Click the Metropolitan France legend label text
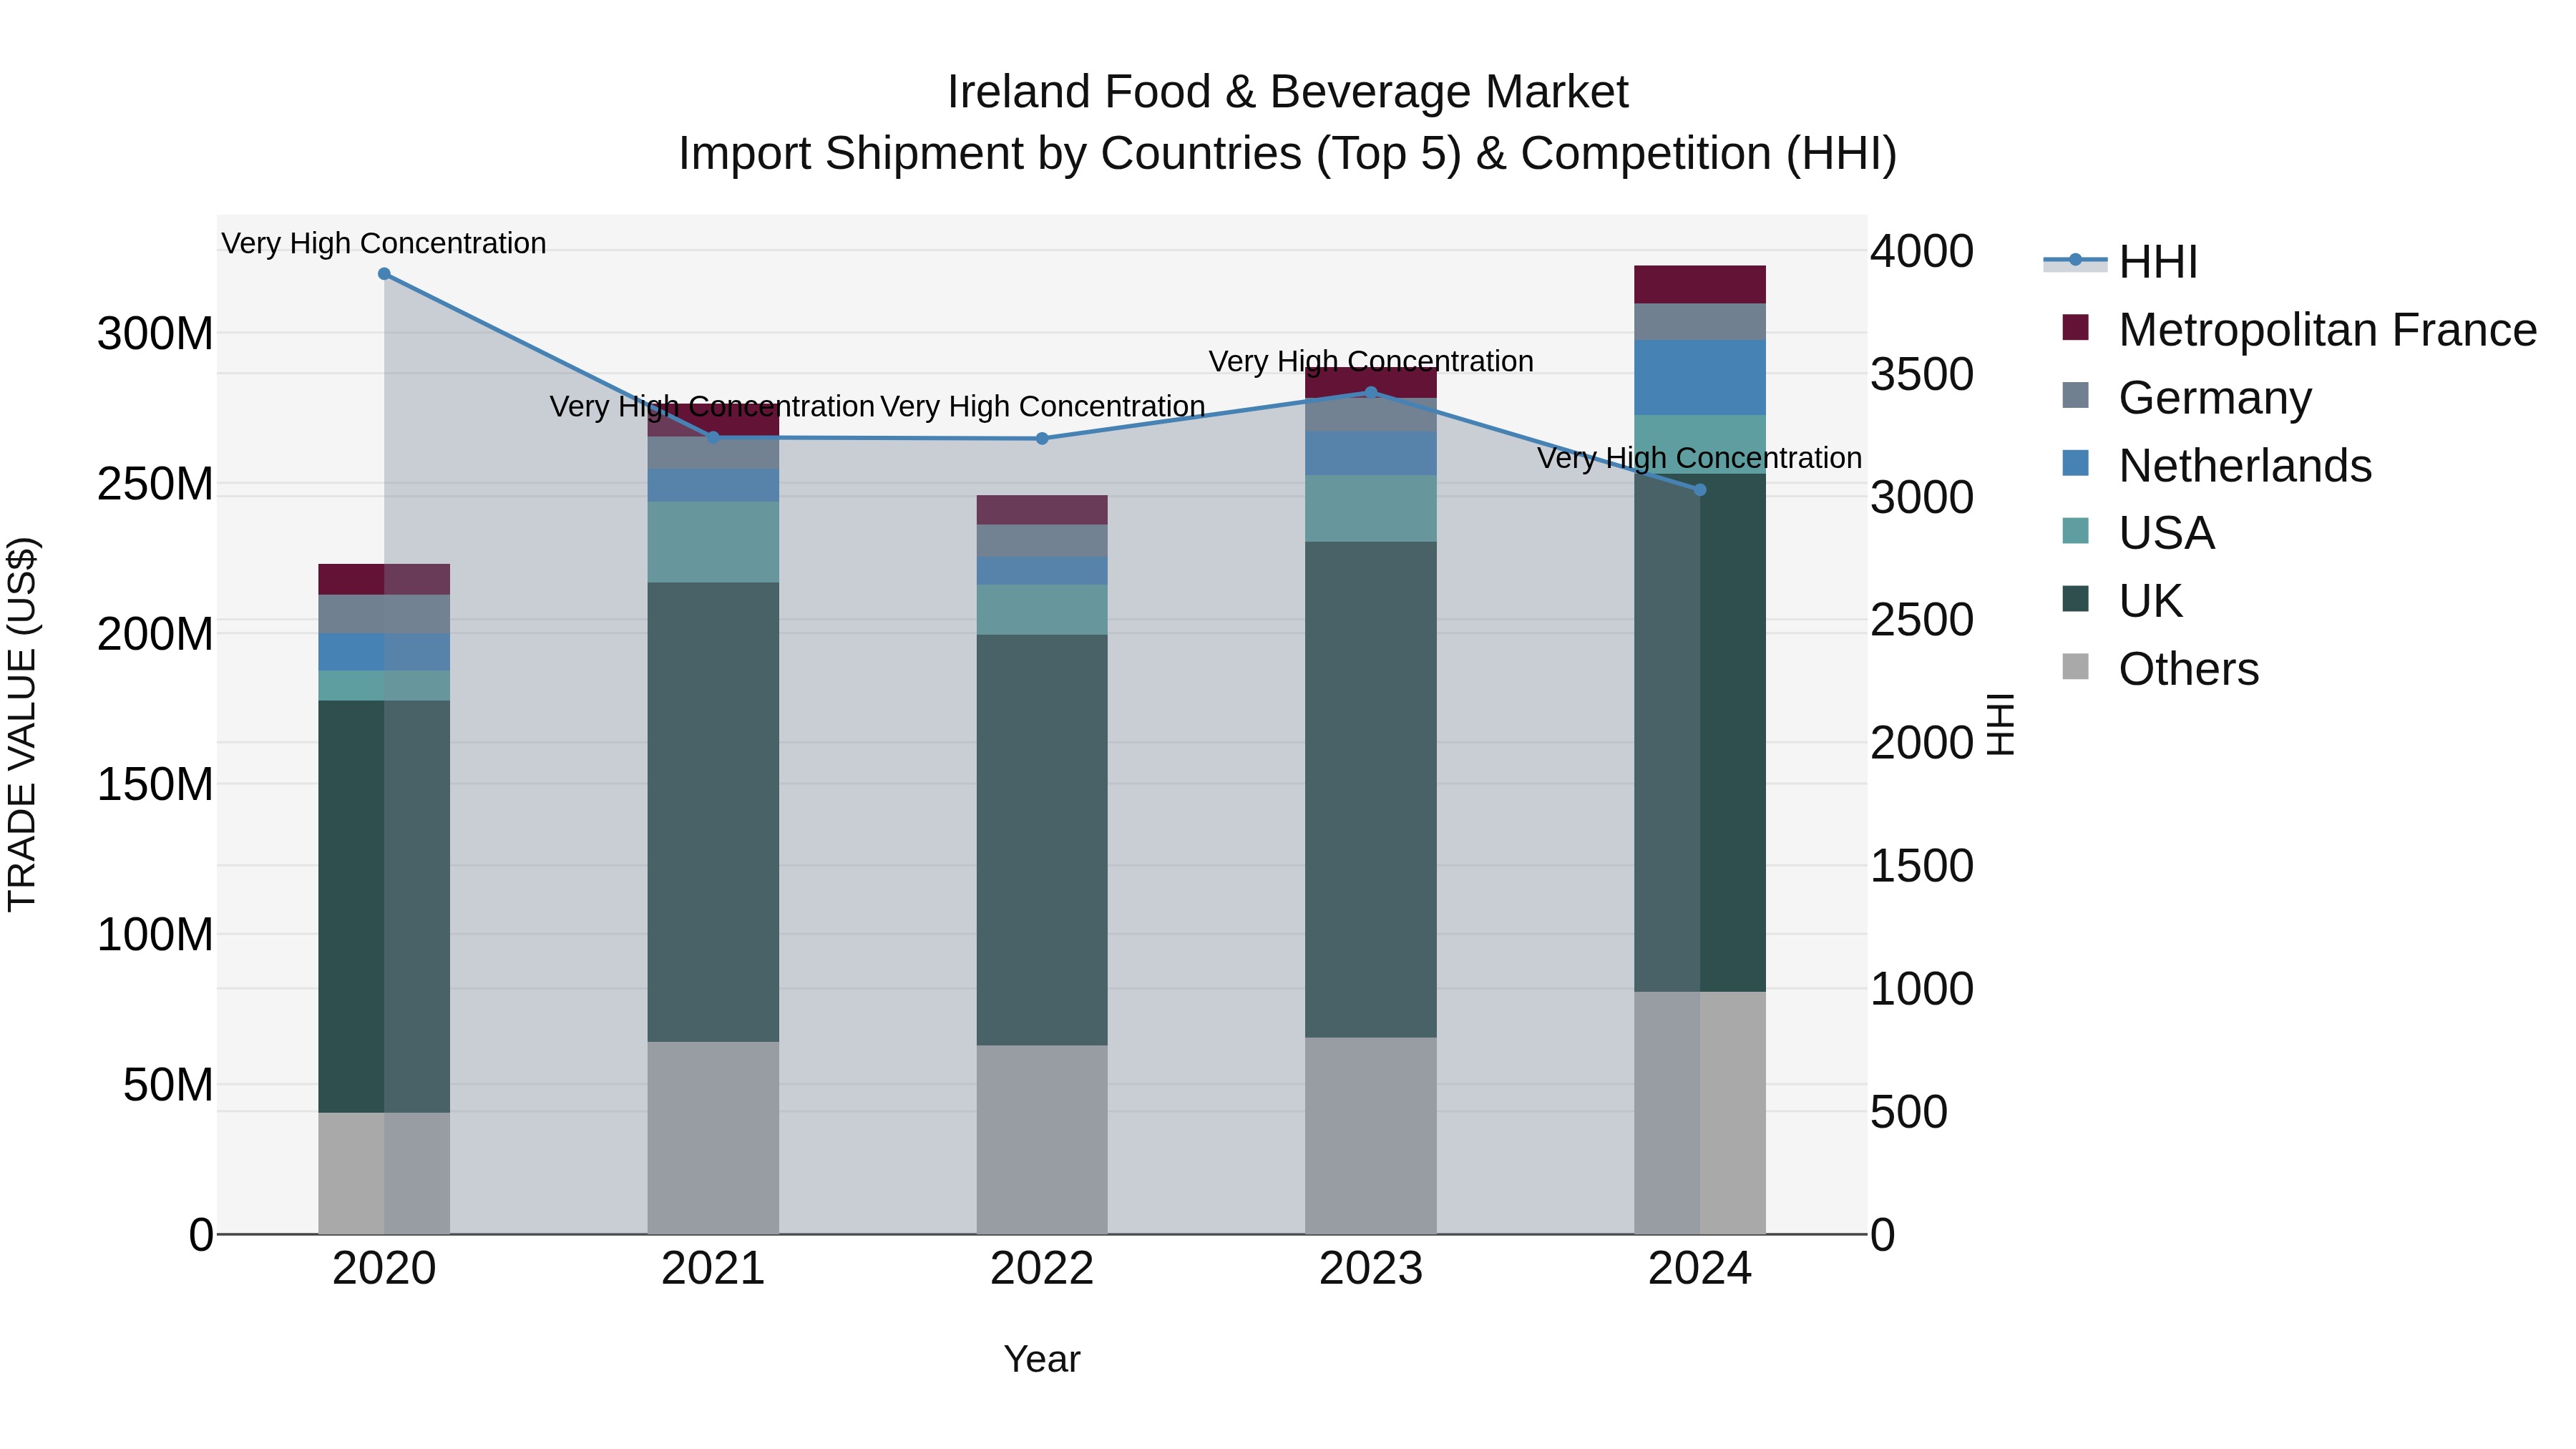 click(x=2328, y=330)
